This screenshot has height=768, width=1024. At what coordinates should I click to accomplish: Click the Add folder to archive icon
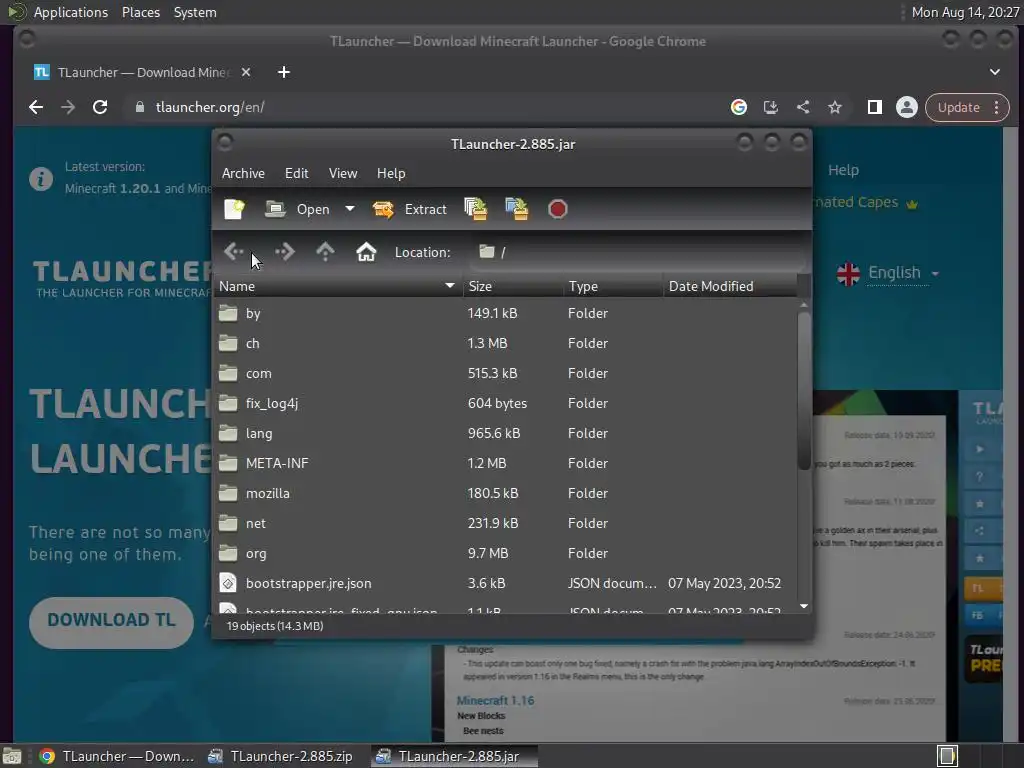pyautogui.click(x=517, y=209)
